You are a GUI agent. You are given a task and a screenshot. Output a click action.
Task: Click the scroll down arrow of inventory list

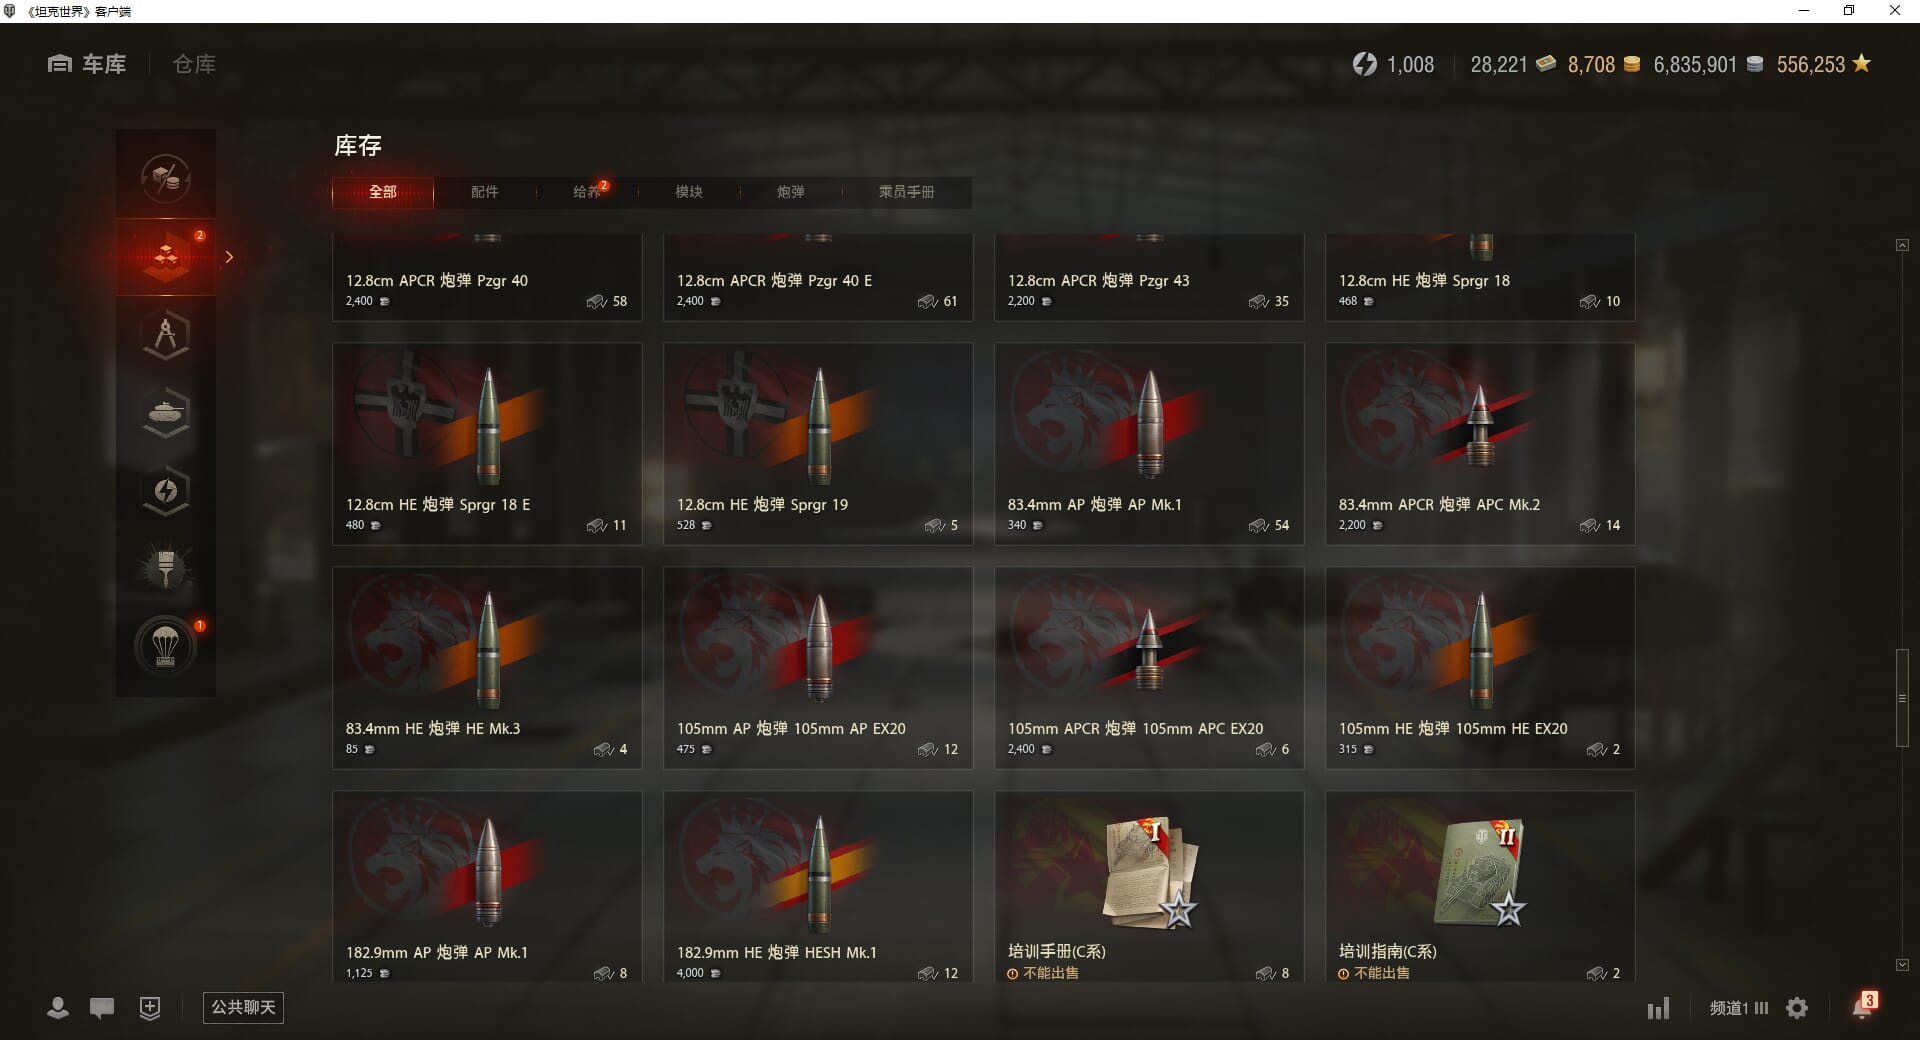(1902, 965)
